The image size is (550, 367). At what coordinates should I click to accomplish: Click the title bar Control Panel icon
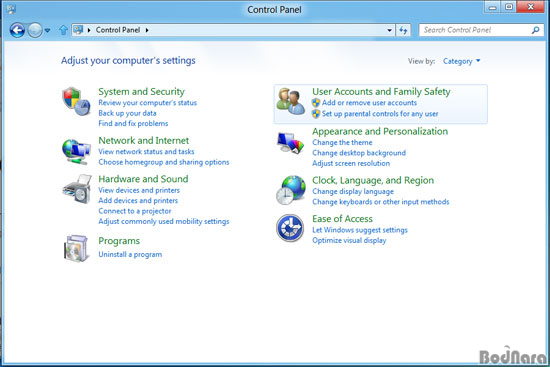coord(11,9)
